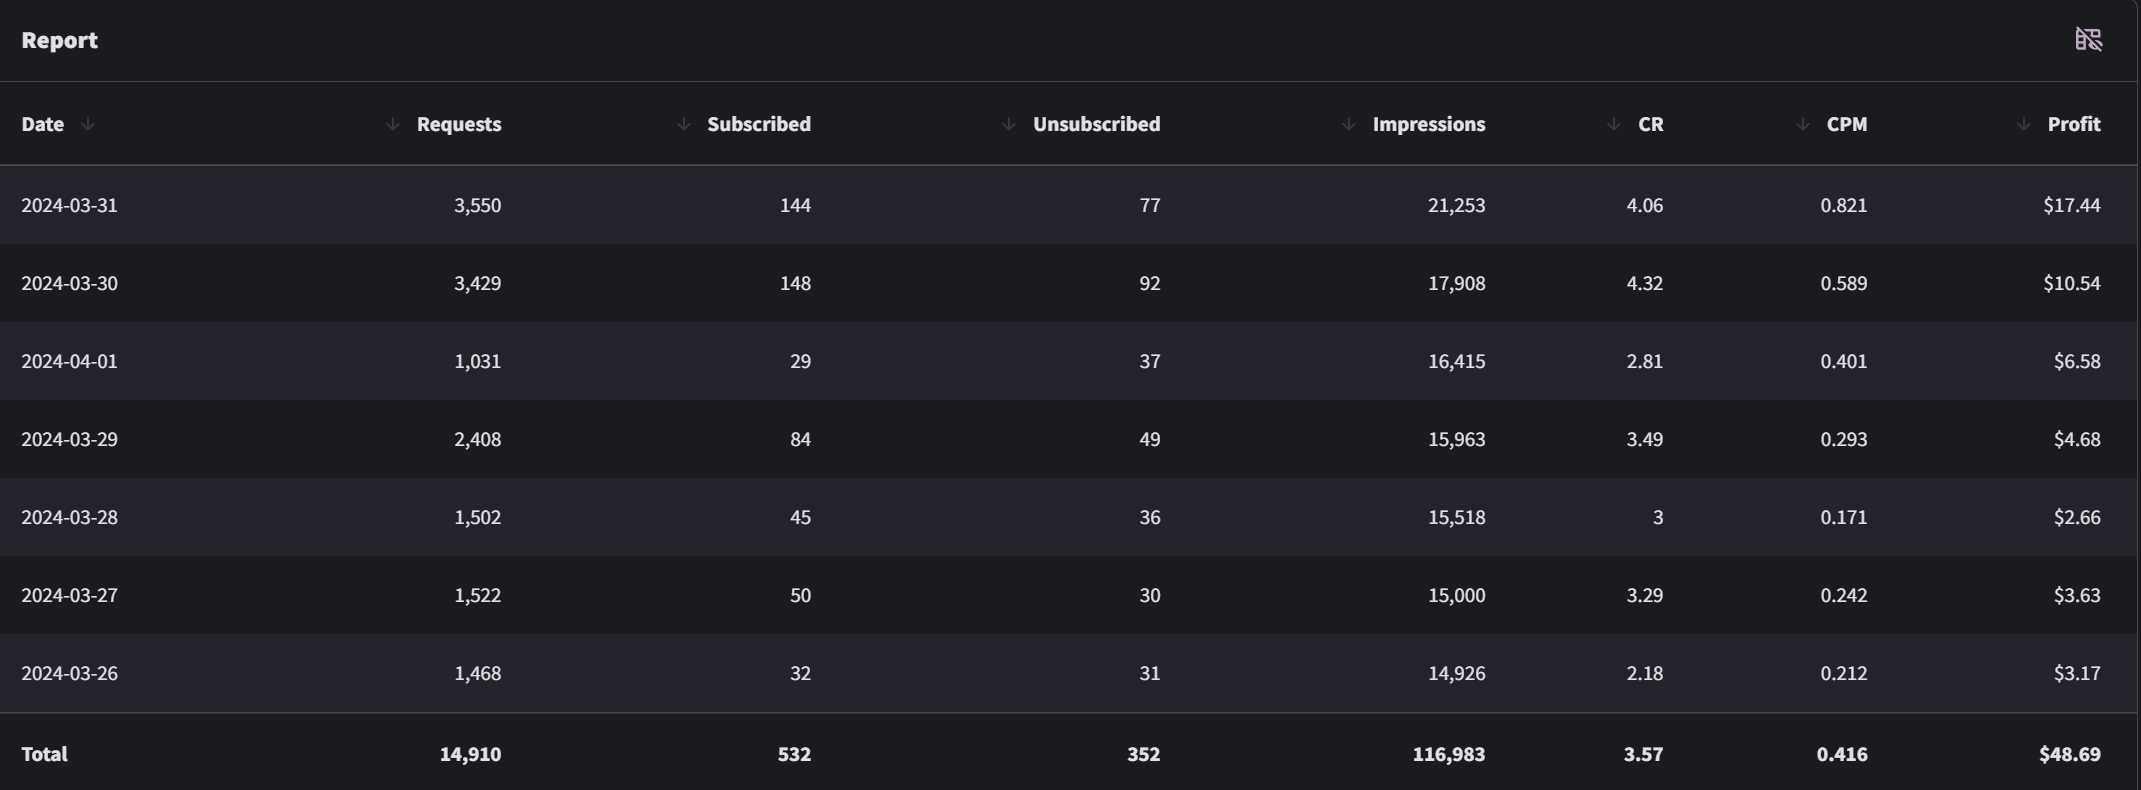Click the table settings icon in Report header

2088,39
